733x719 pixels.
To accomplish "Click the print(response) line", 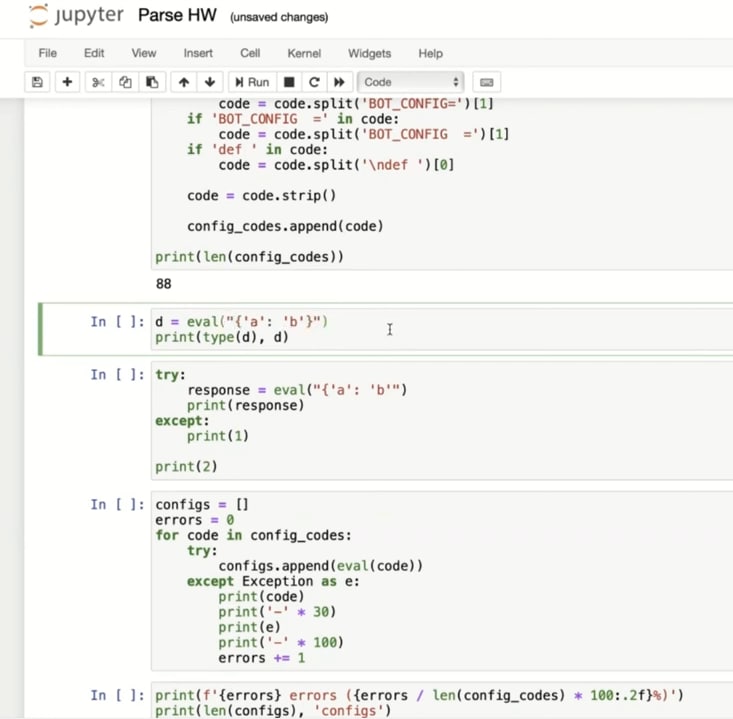I will point(245,405).
